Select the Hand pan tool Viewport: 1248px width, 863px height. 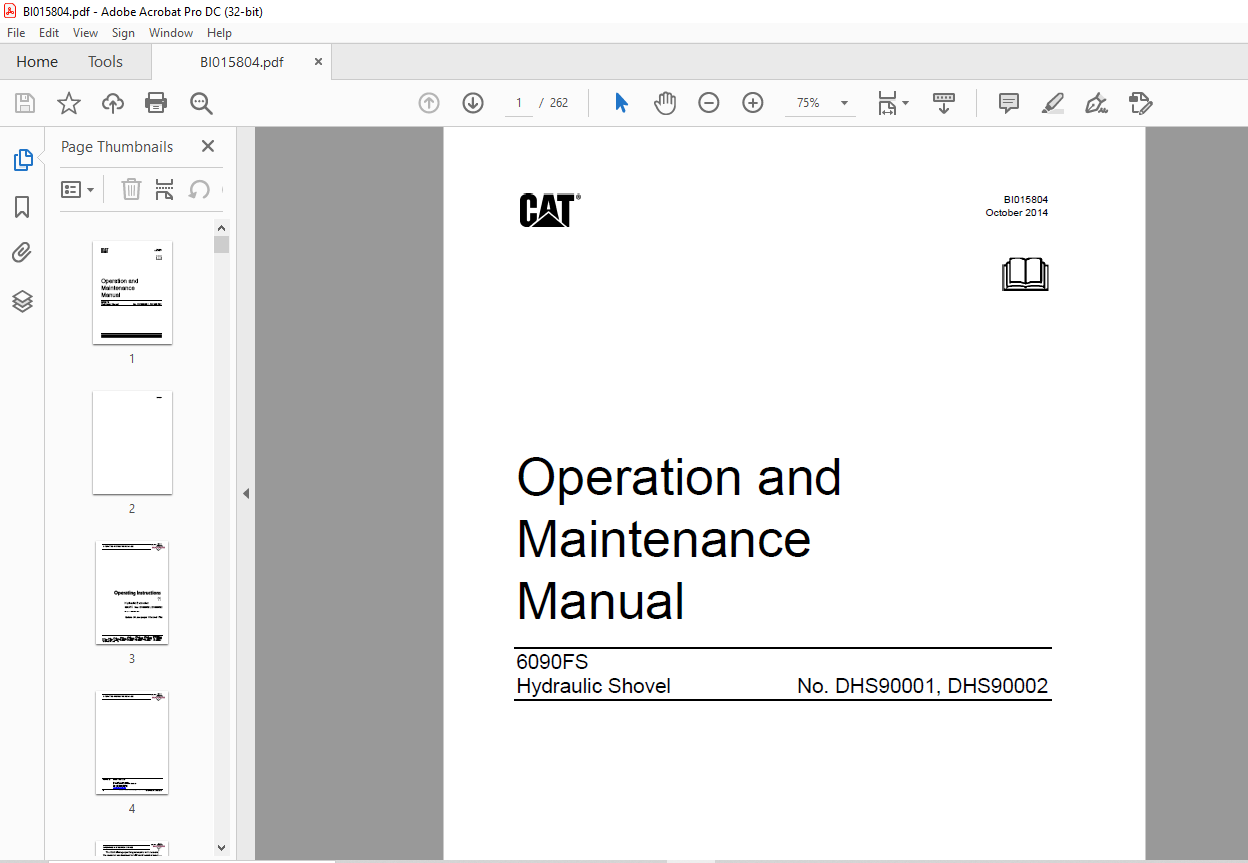pyautogui.click(x=665, y=103)
